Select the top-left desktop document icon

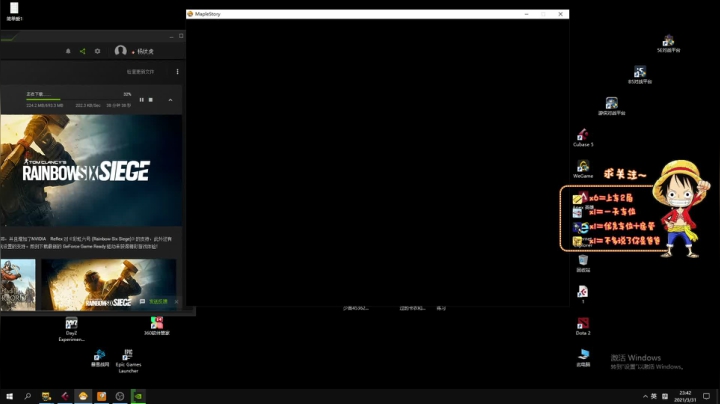click(x=14, y=11)
